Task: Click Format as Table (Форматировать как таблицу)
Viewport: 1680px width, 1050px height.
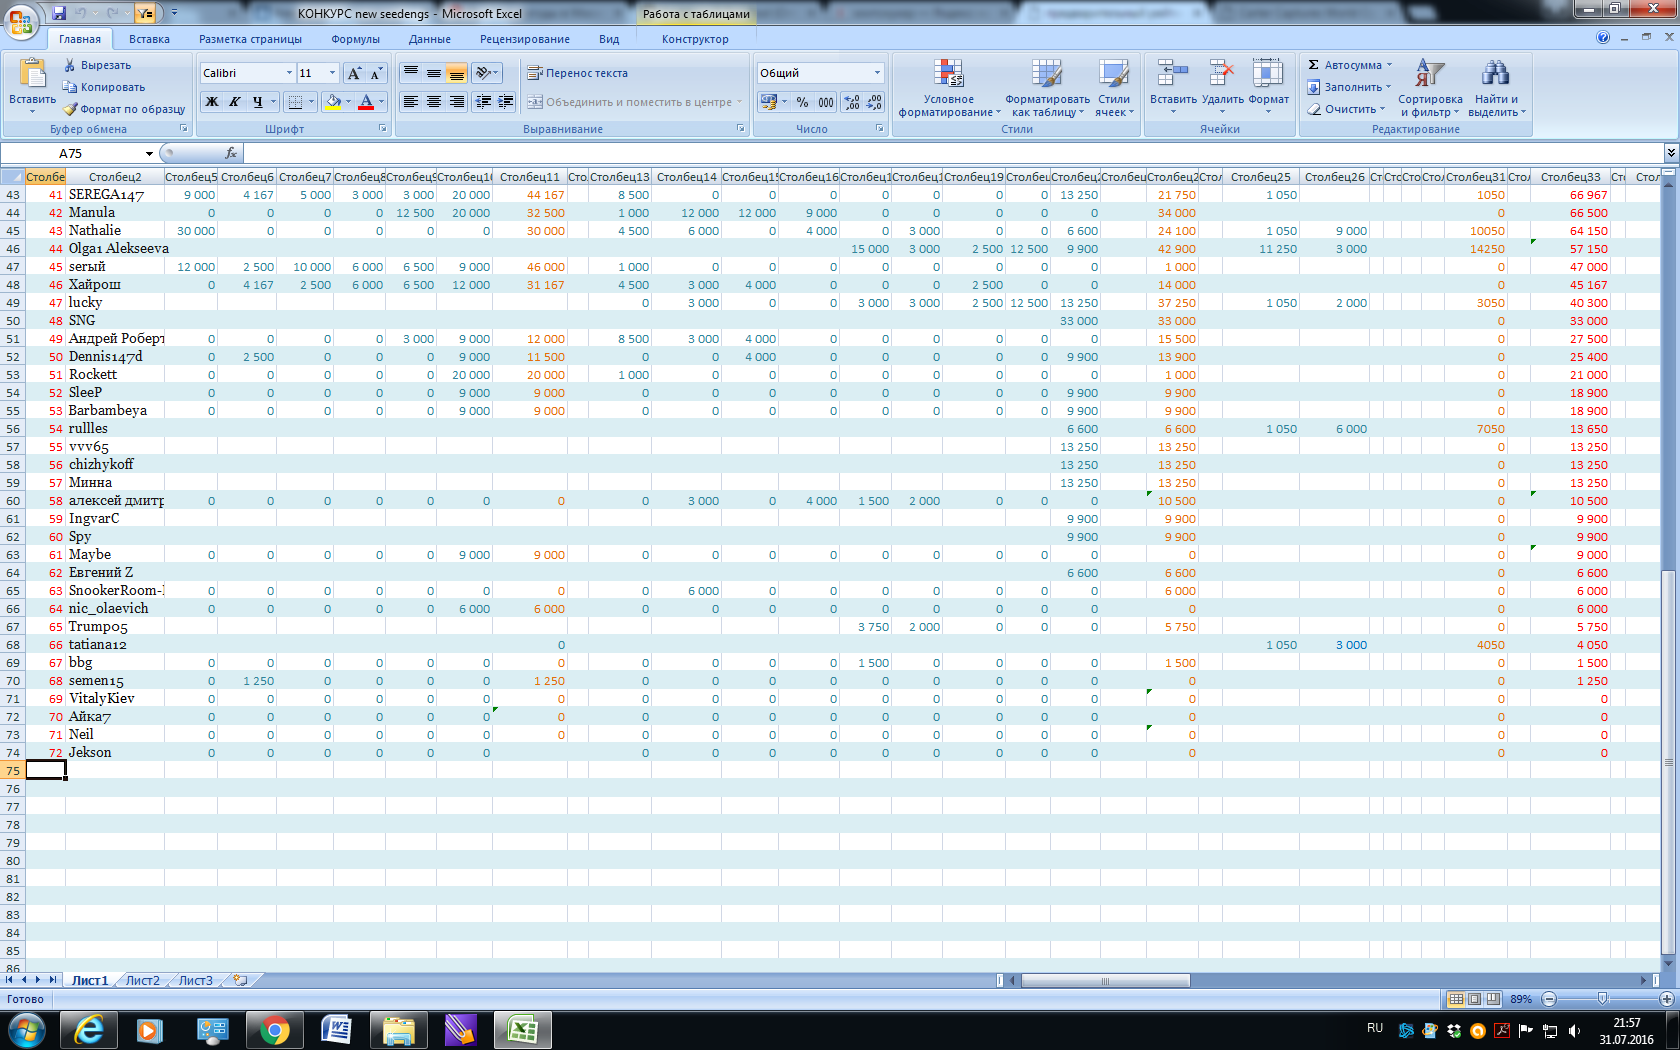Action: (1047, 88)
